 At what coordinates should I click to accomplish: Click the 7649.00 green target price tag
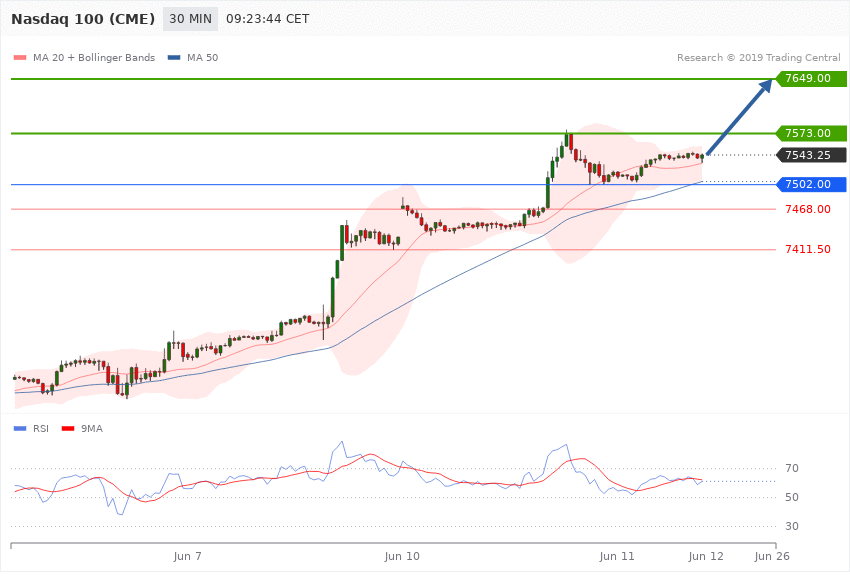pos(811,78)
